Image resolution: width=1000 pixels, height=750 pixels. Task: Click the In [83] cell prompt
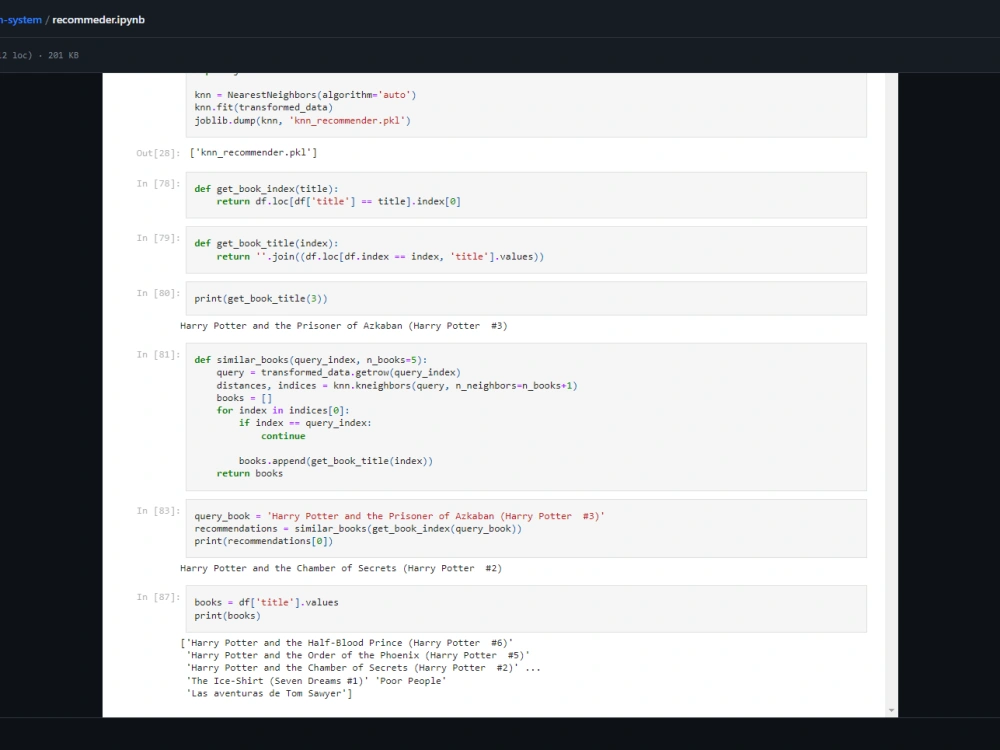pyautogui.click(x=158, y=511)
